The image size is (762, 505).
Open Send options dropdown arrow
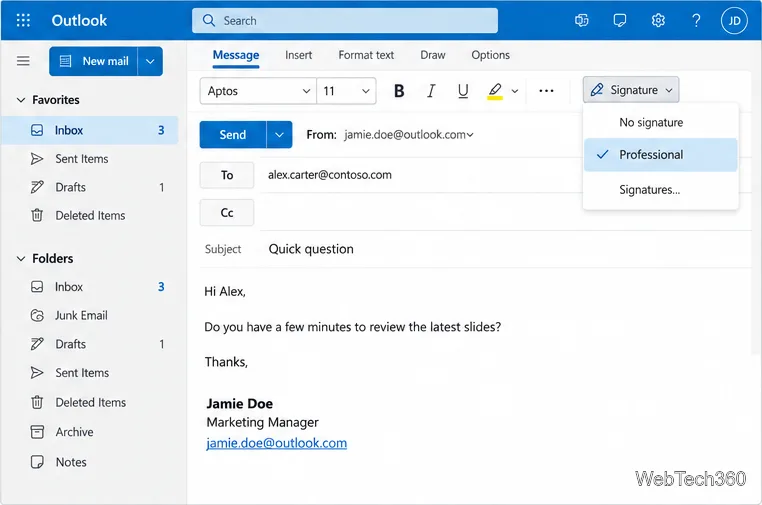279,135
